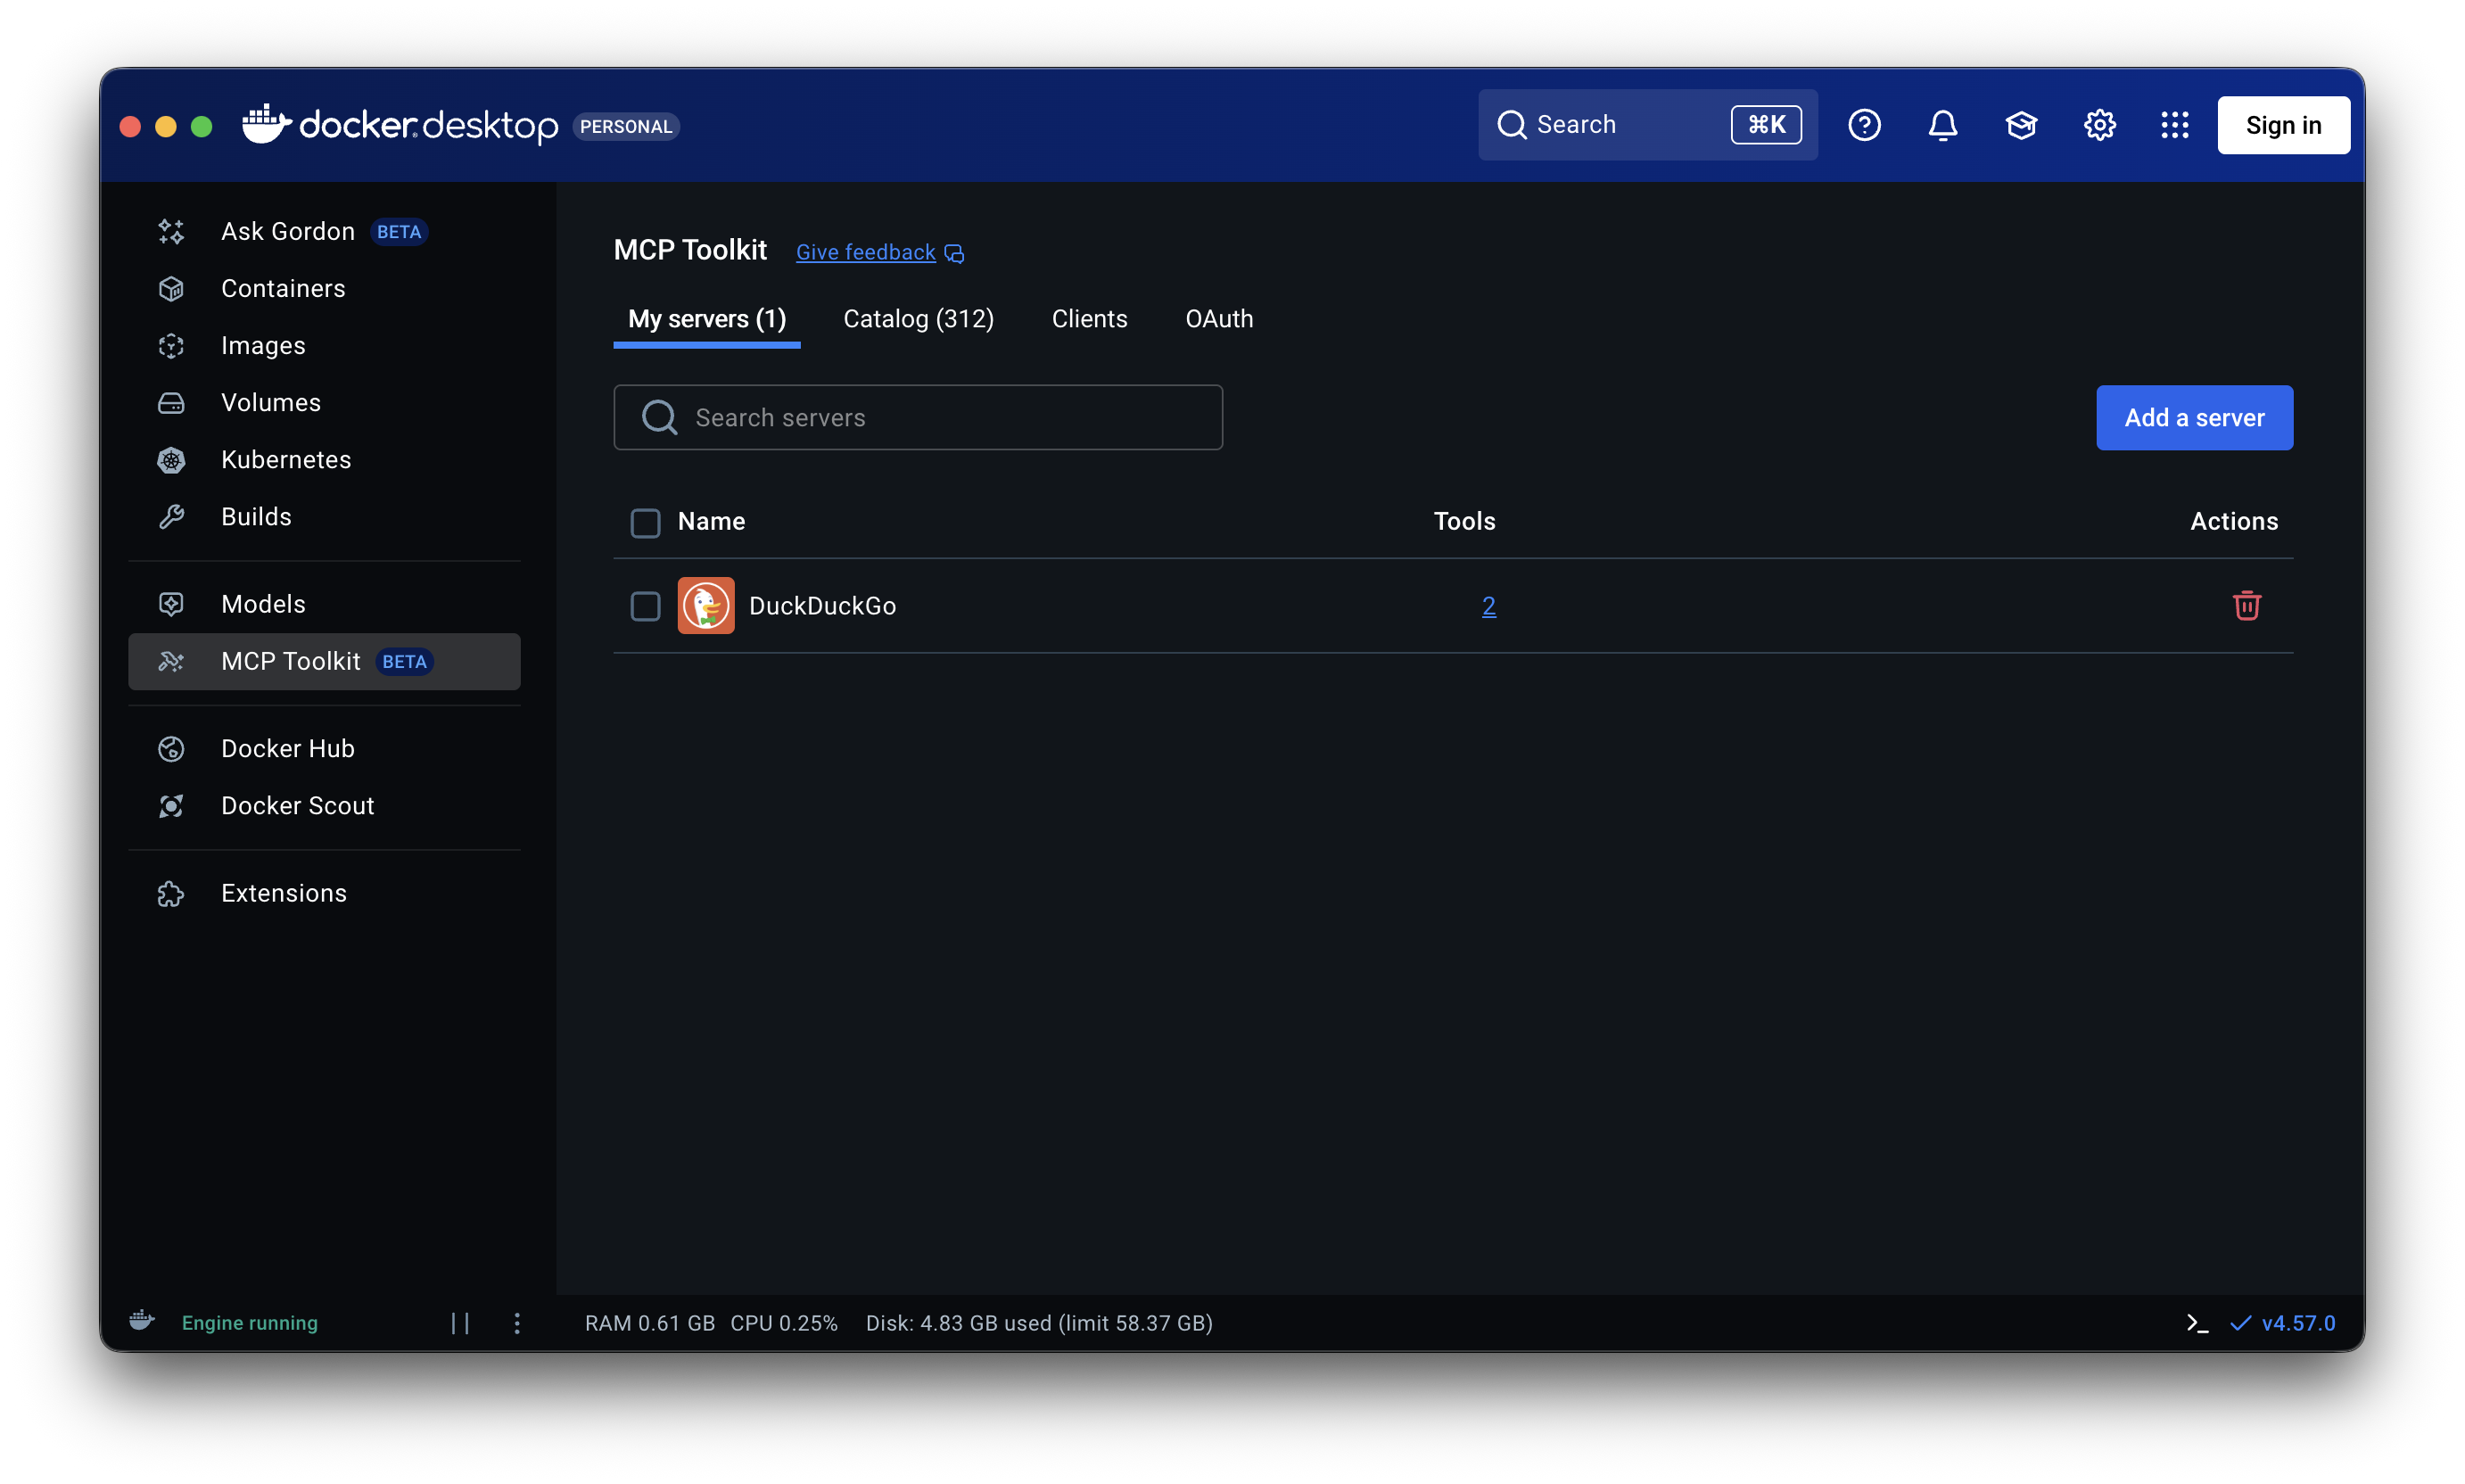Open DuckDuckGo tools count link
2465x1484 pixels.
click(1488, 606)
